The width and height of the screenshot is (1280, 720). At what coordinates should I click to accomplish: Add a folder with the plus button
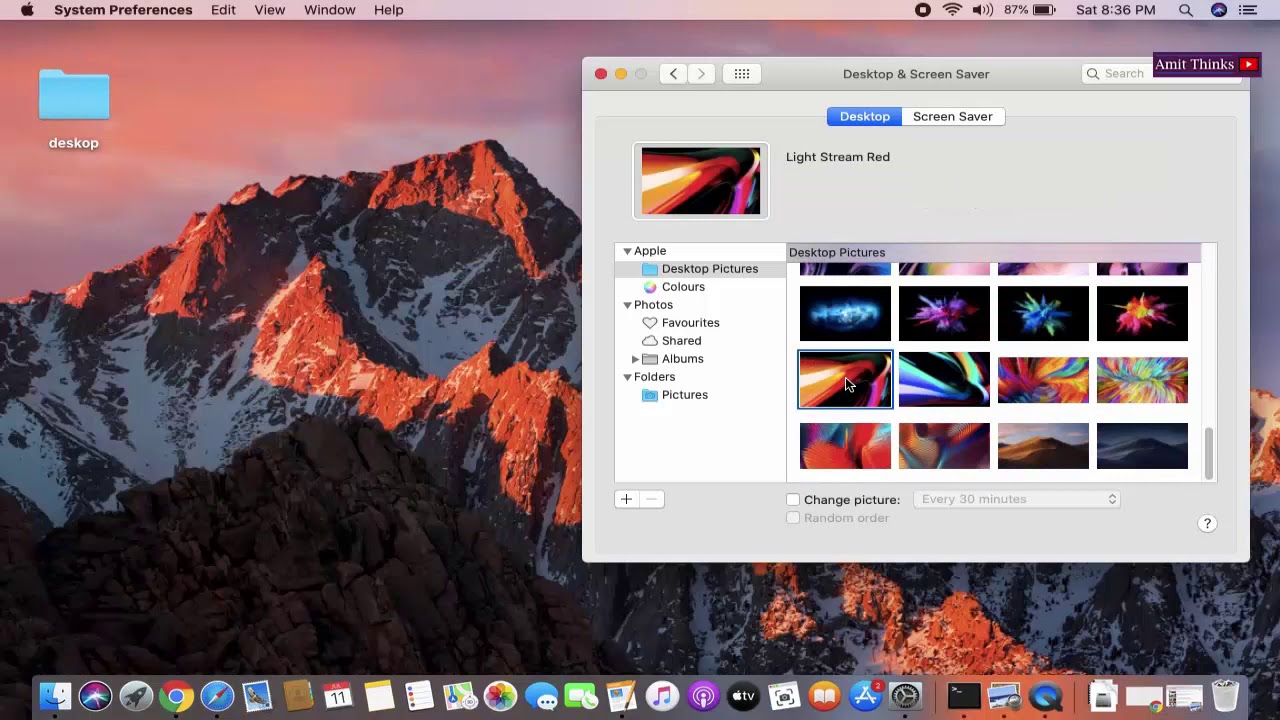(x=626, y=499)
